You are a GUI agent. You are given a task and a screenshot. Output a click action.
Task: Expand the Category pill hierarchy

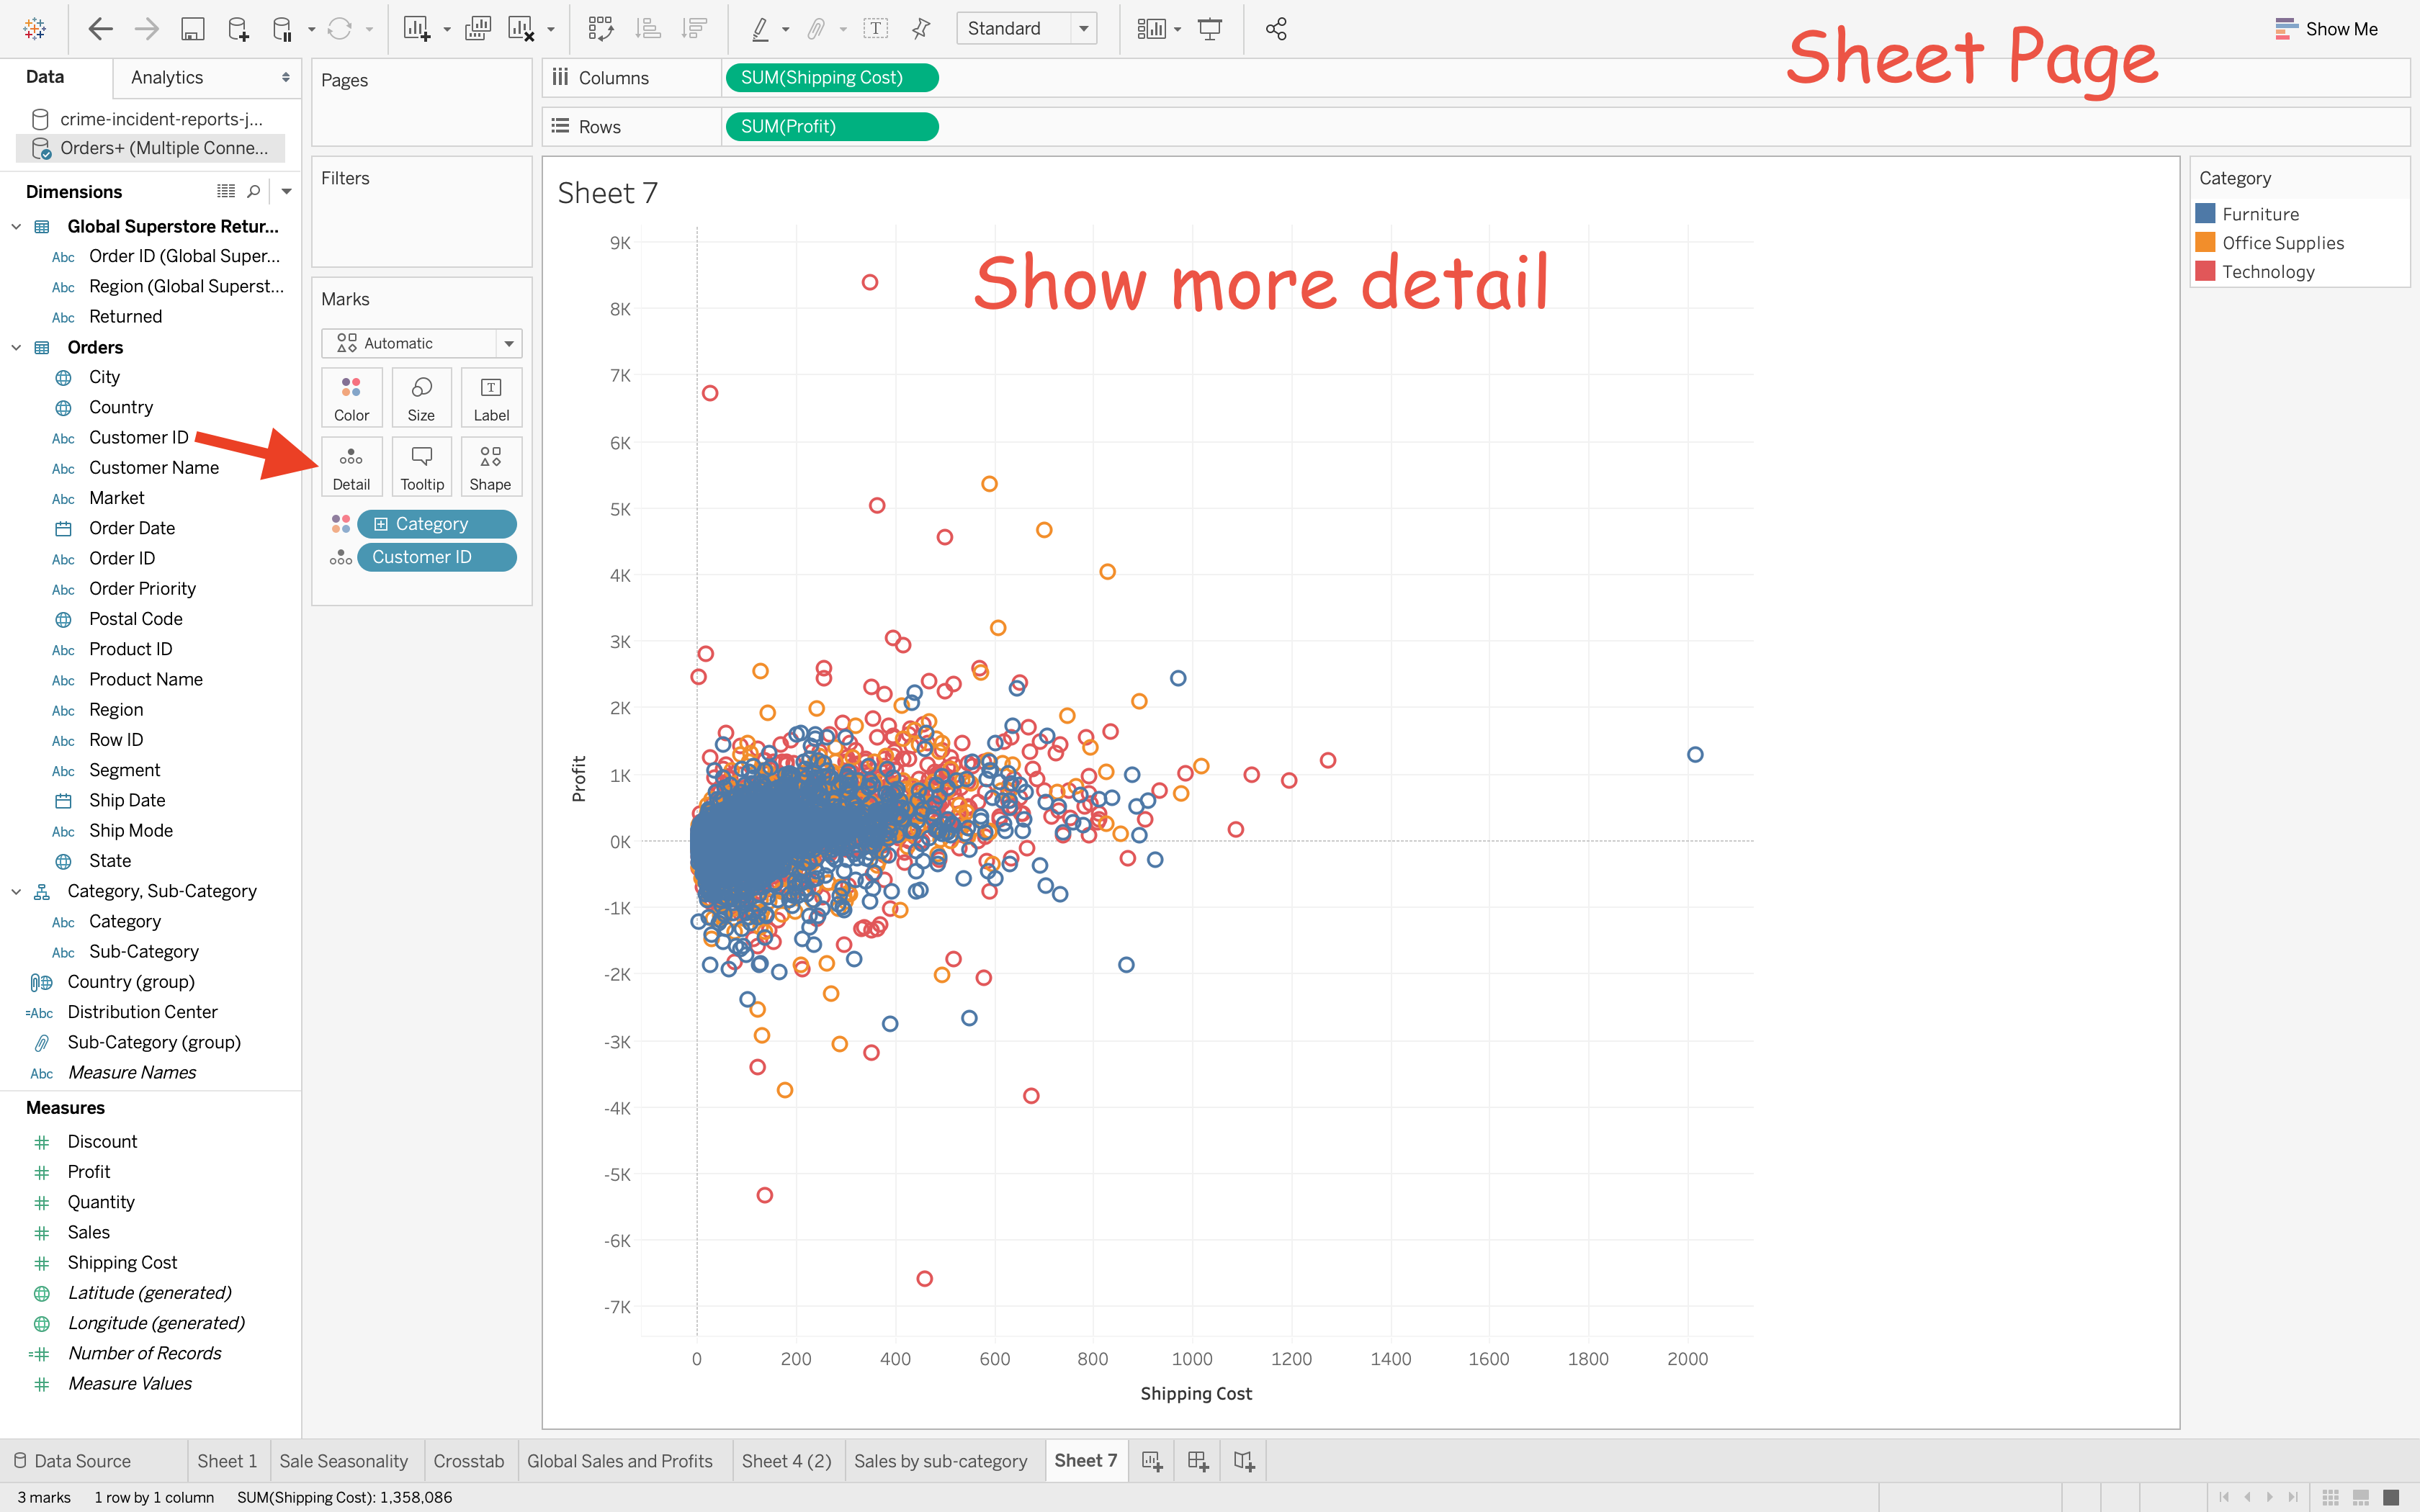click(x=381, y=524)
